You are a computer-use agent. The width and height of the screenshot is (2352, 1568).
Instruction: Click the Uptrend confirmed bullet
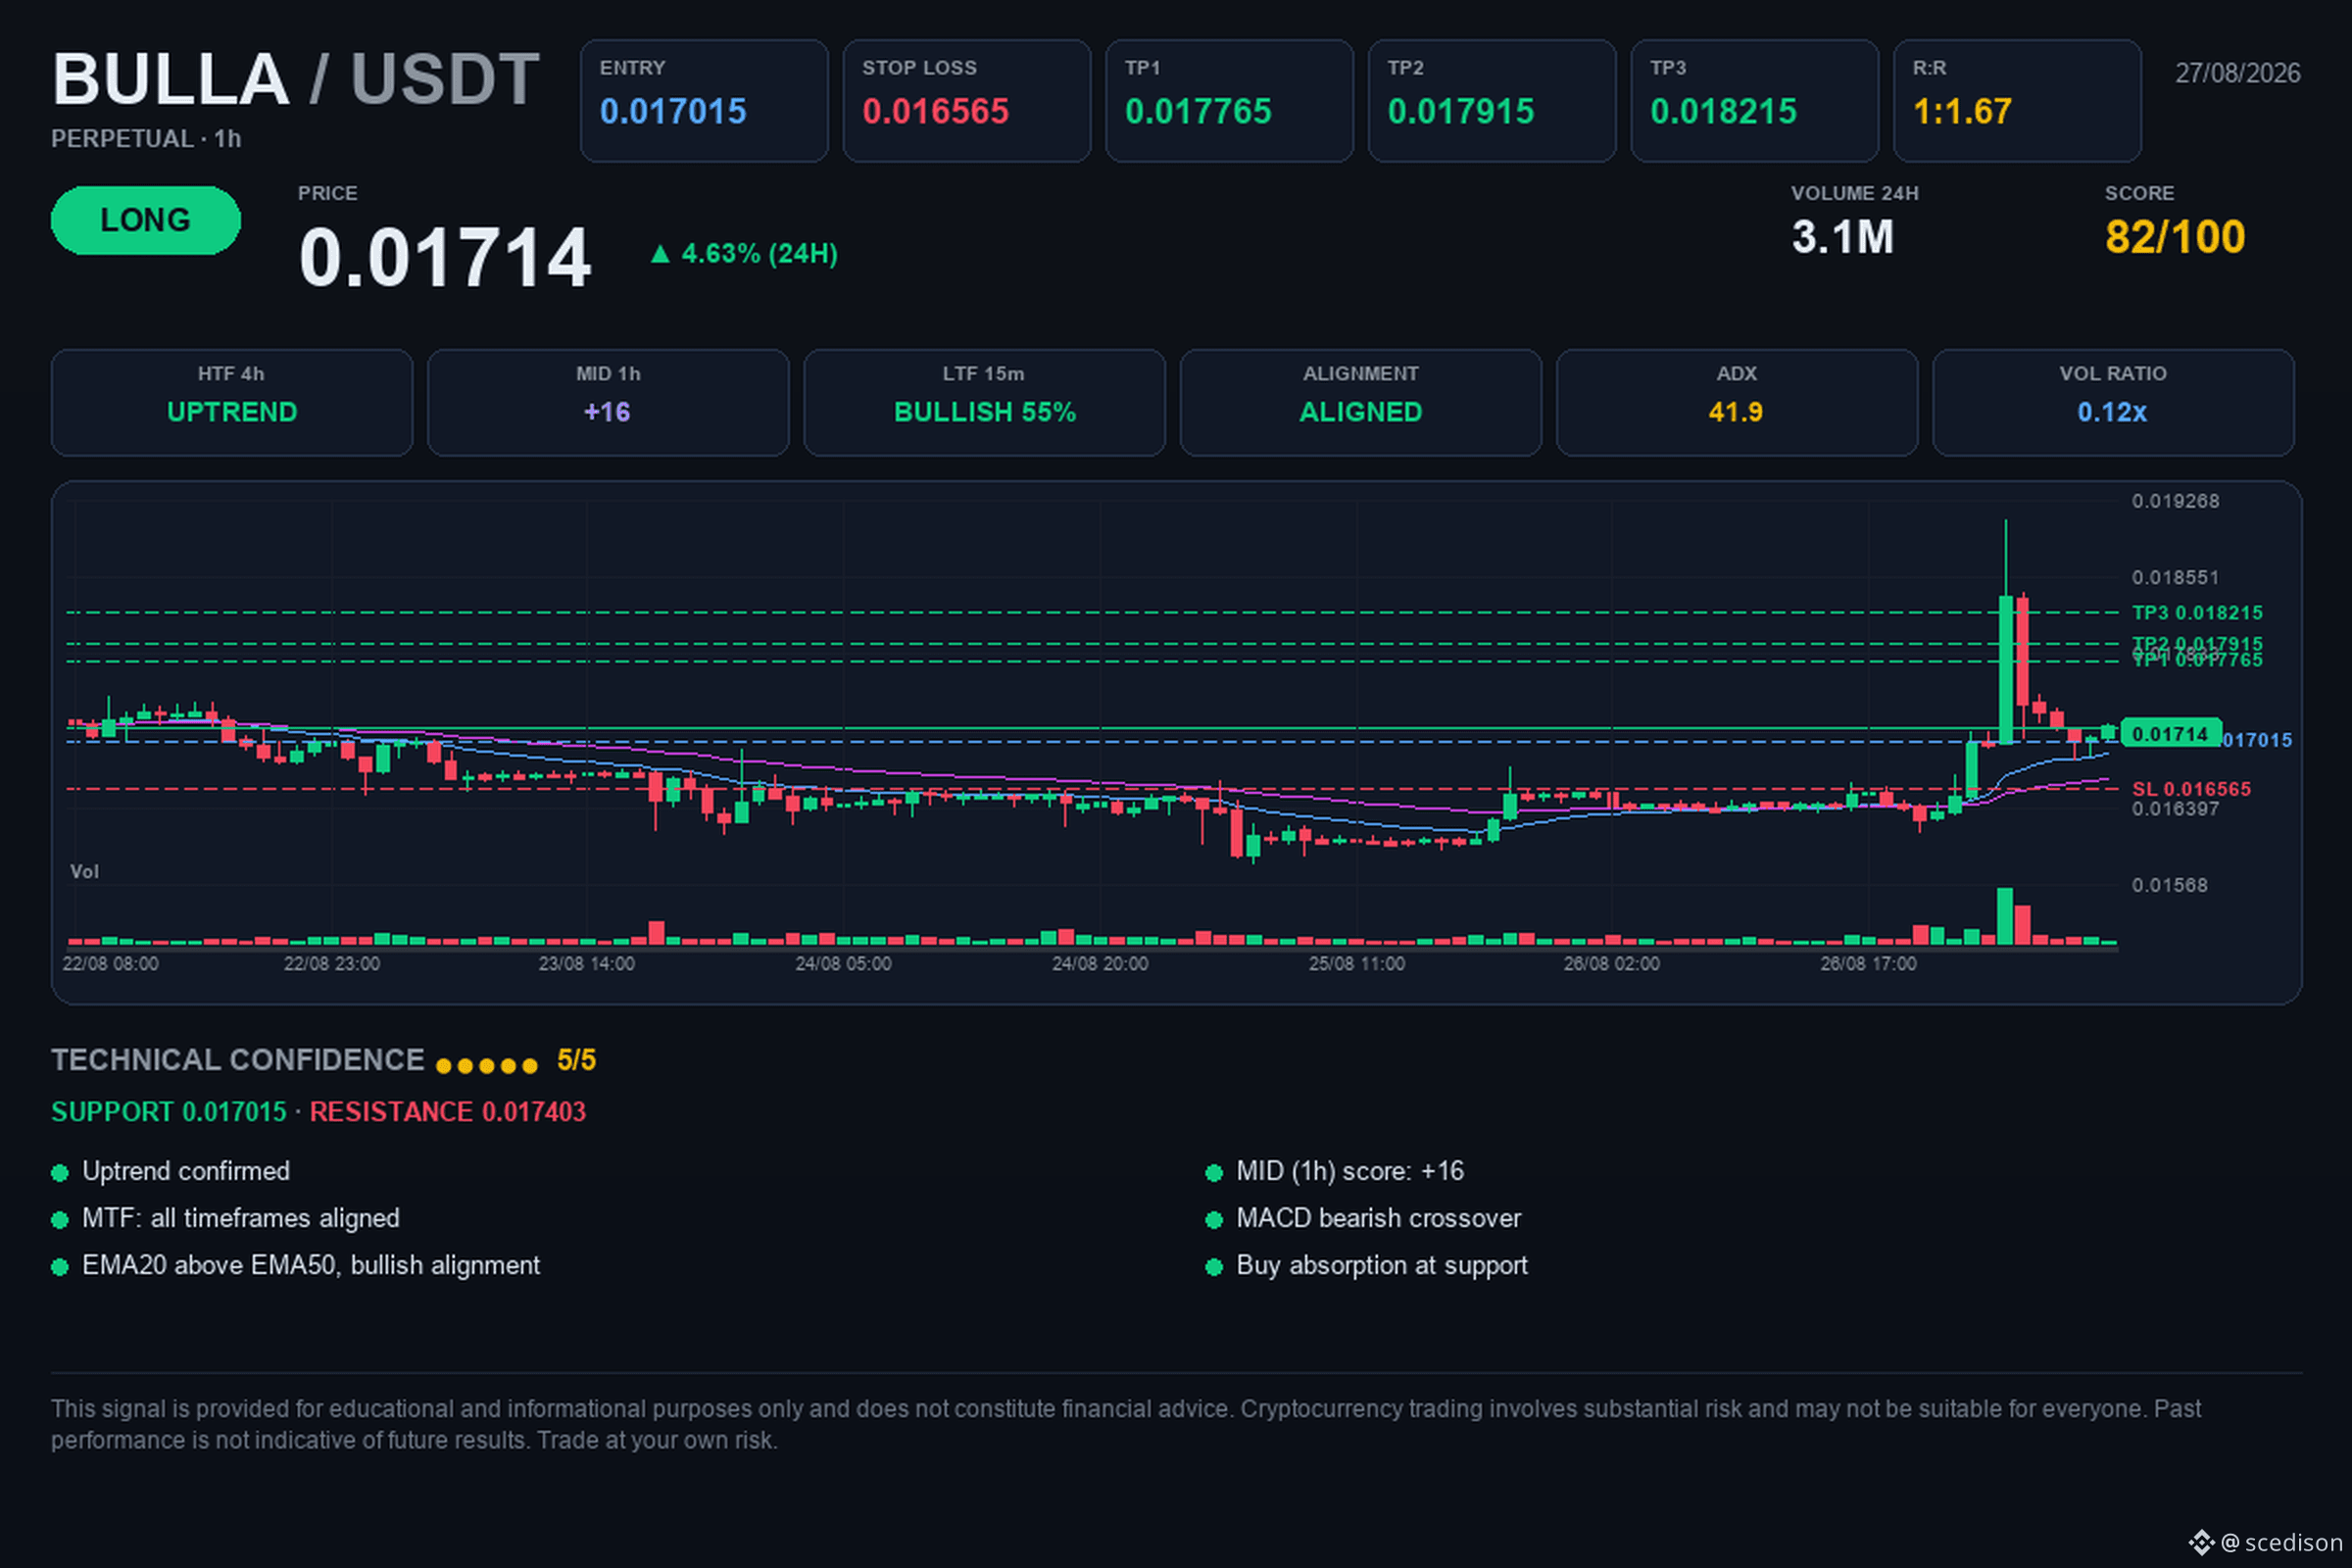186,1171
